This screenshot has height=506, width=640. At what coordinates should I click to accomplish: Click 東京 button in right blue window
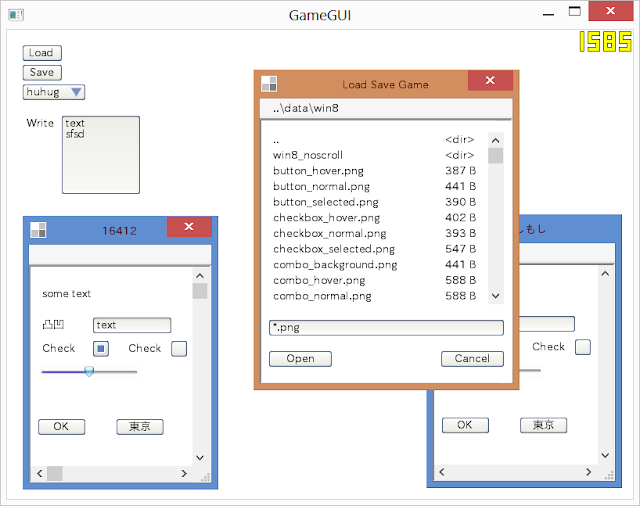tap(544, 425)
